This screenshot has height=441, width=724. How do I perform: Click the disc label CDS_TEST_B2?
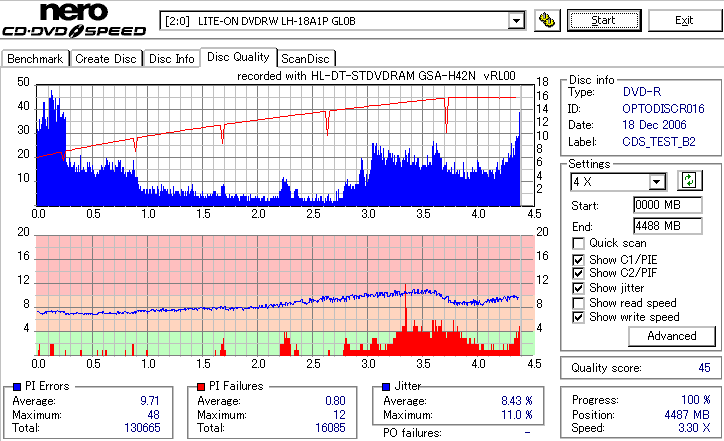(659, 142)
